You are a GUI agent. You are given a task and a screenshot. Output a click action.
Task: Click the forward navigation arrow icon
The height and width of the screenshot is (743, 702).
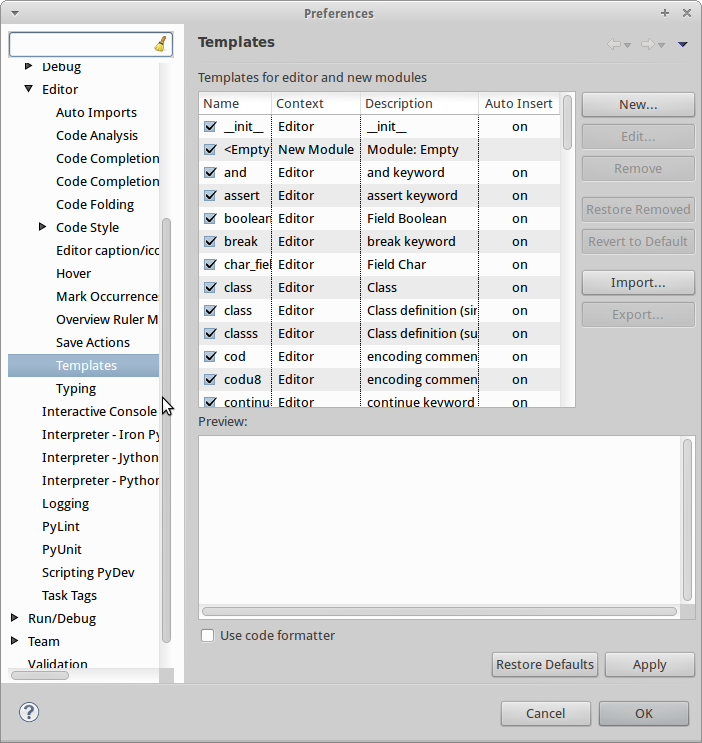click(648, 44)
